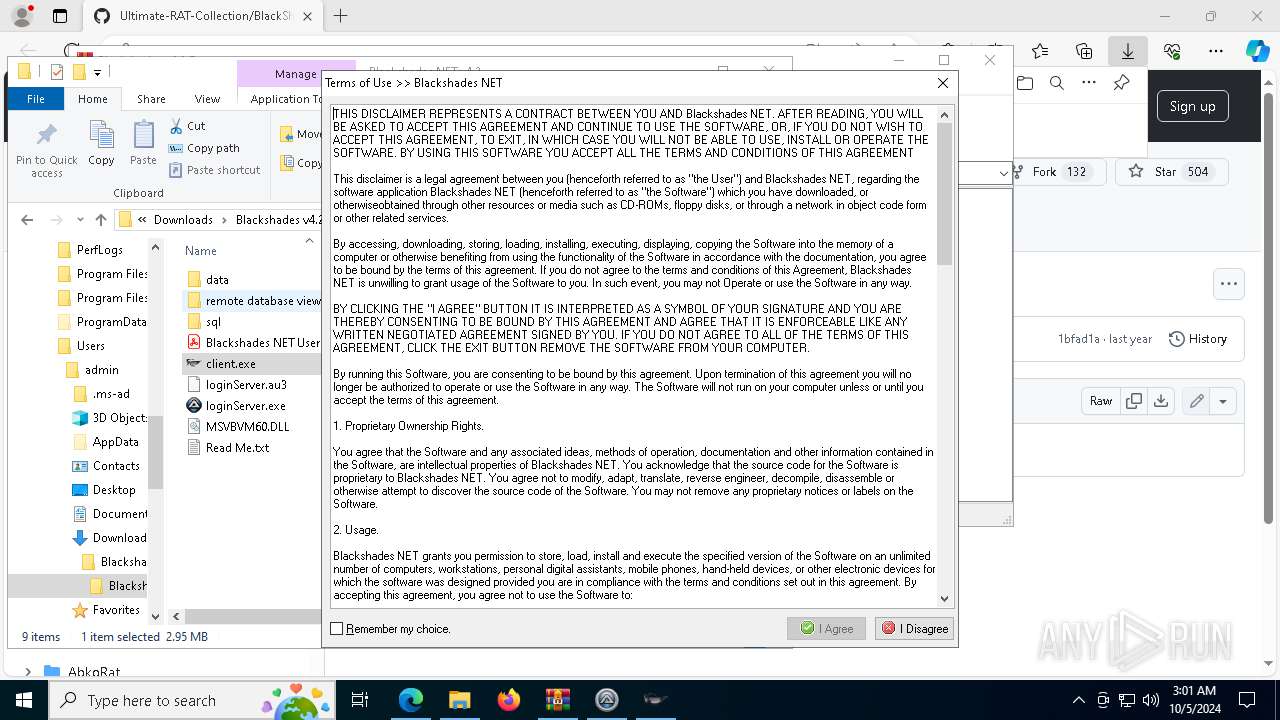This screenshot has width=1280, height=720.
Task: Select client.exe in file list
Action: 230,364
